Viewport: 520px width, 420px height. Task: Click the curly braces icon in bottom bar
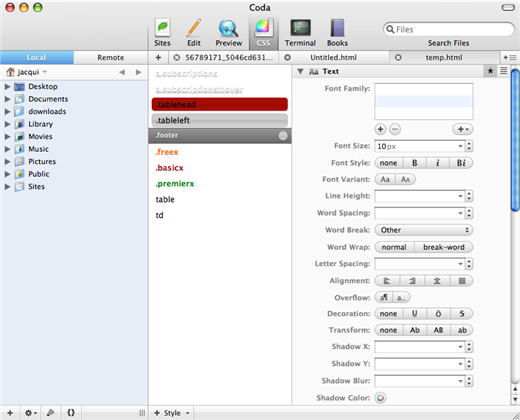(x=71, y=413)
